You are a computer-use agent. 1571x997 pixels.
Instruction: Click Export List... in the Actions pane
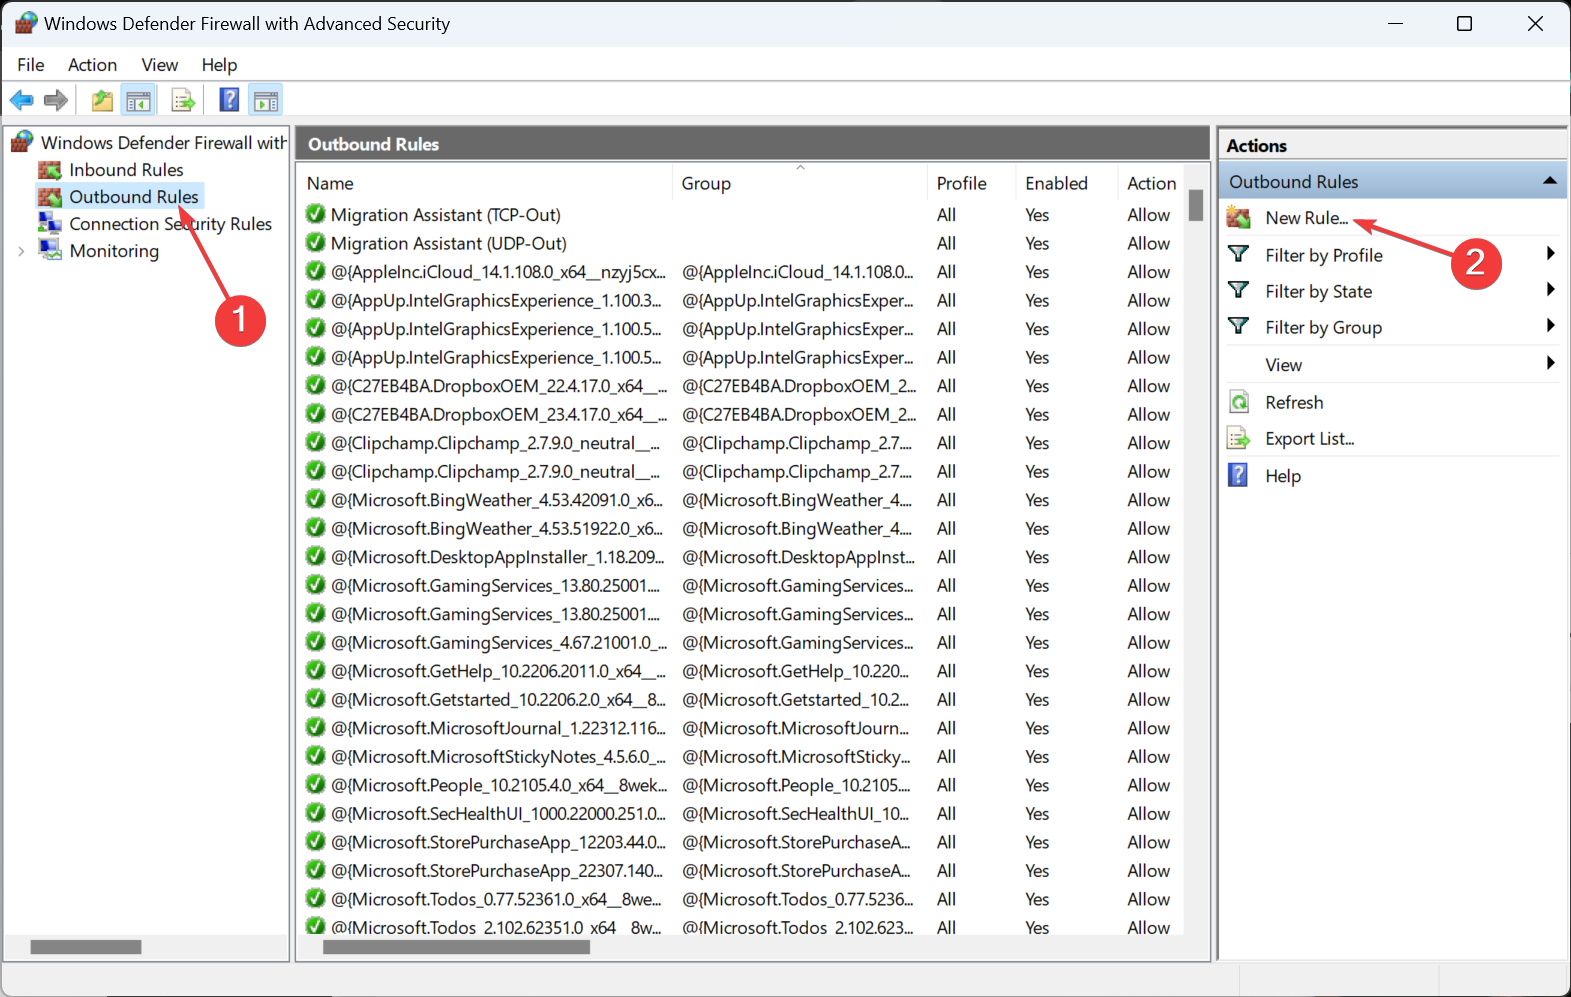pyautogui.click(x=1309, y=439)
